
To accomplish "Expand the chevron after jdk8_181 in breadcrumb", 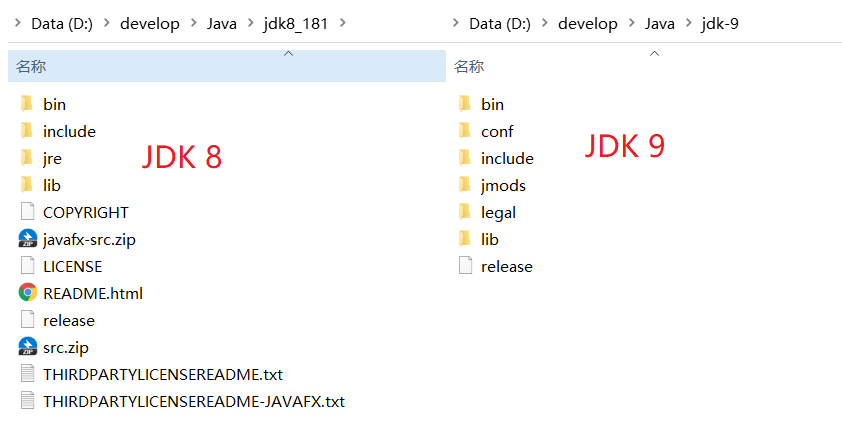I will (x=343, y=23).
